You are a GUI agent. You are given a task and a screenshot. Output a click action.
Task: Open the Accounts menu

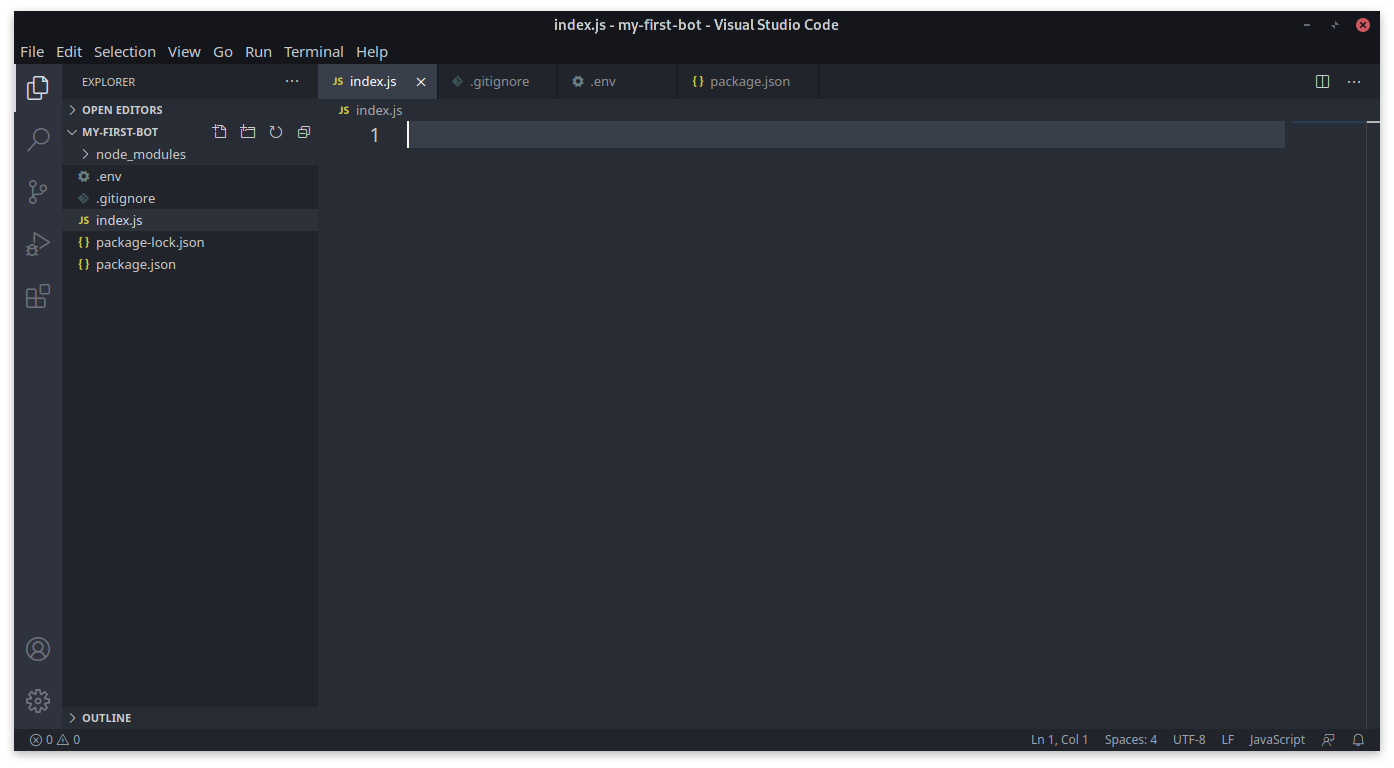(38, 649)
